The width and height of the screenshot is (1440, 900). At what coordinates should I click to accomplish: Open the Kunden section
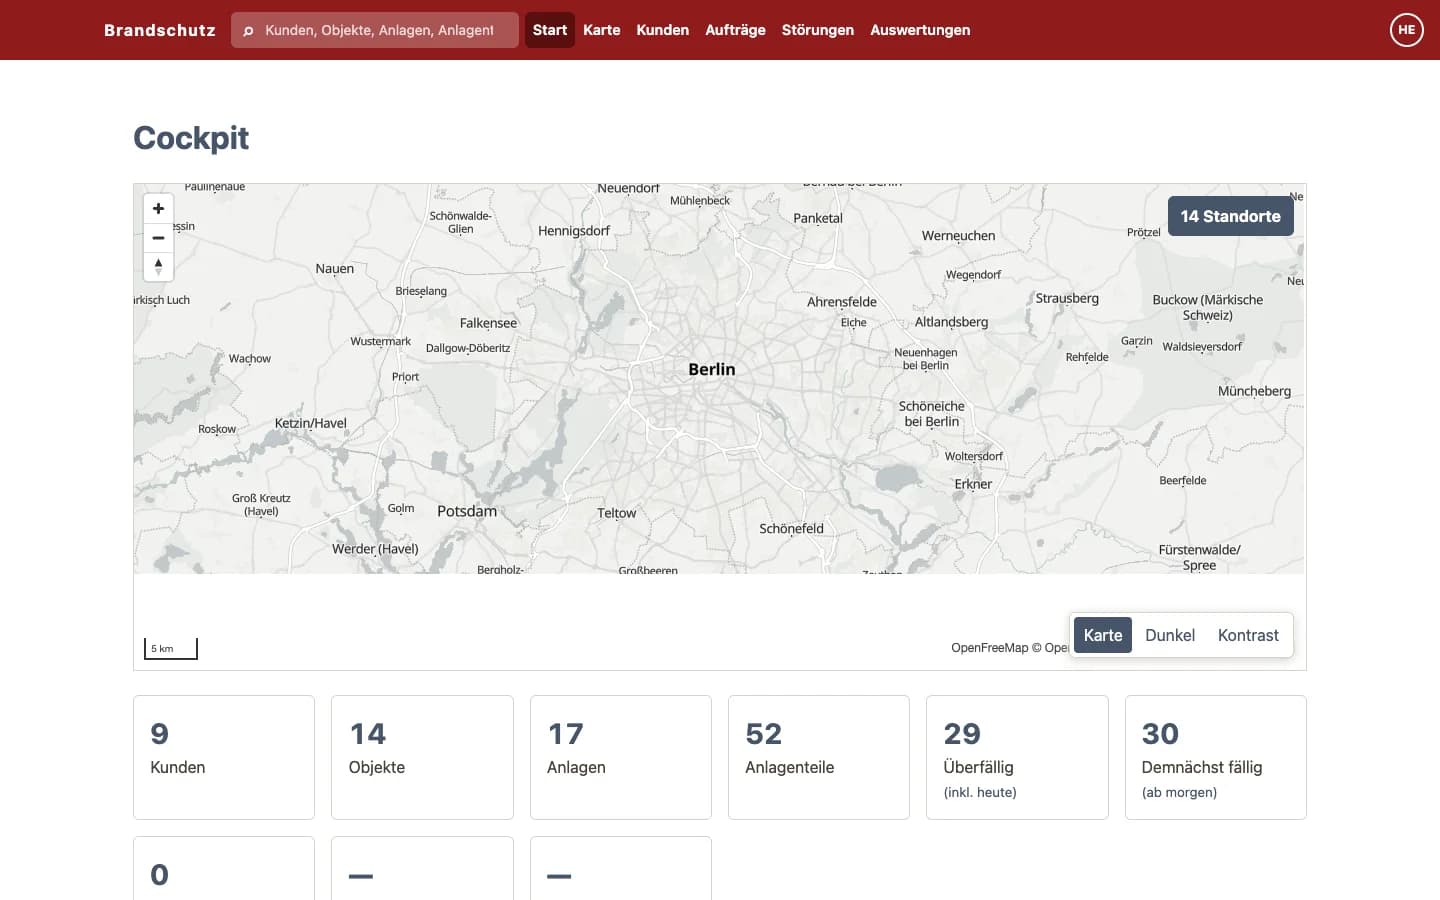663,30
